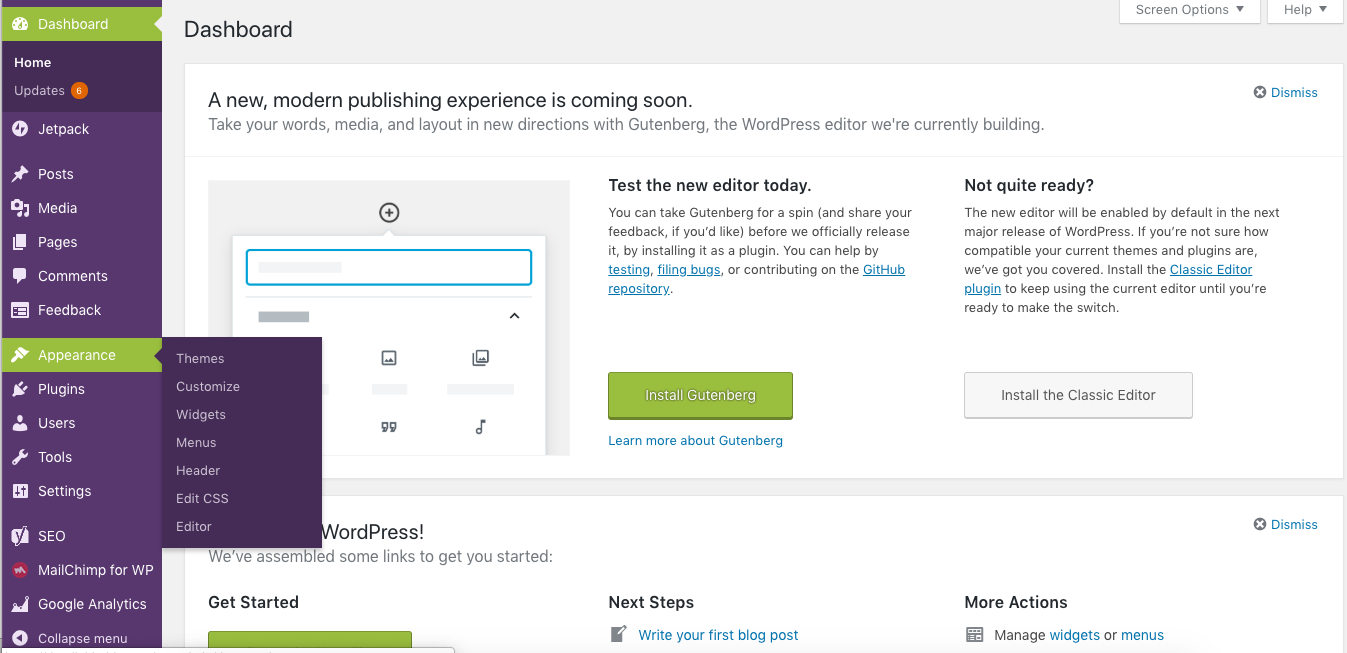Click the MailChimp for WP icon
Viewport: 1347px width, 653px height.
point(20,570)
